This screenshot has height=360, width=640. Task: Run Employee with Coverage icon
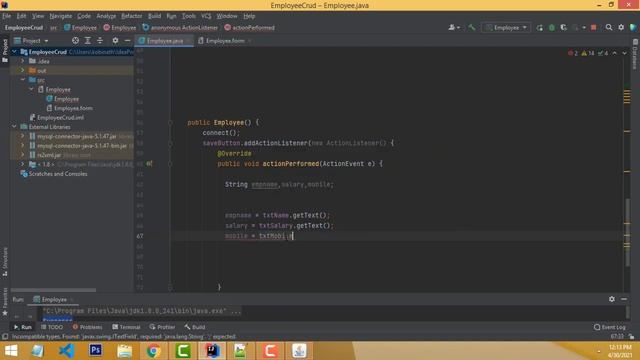564,27
